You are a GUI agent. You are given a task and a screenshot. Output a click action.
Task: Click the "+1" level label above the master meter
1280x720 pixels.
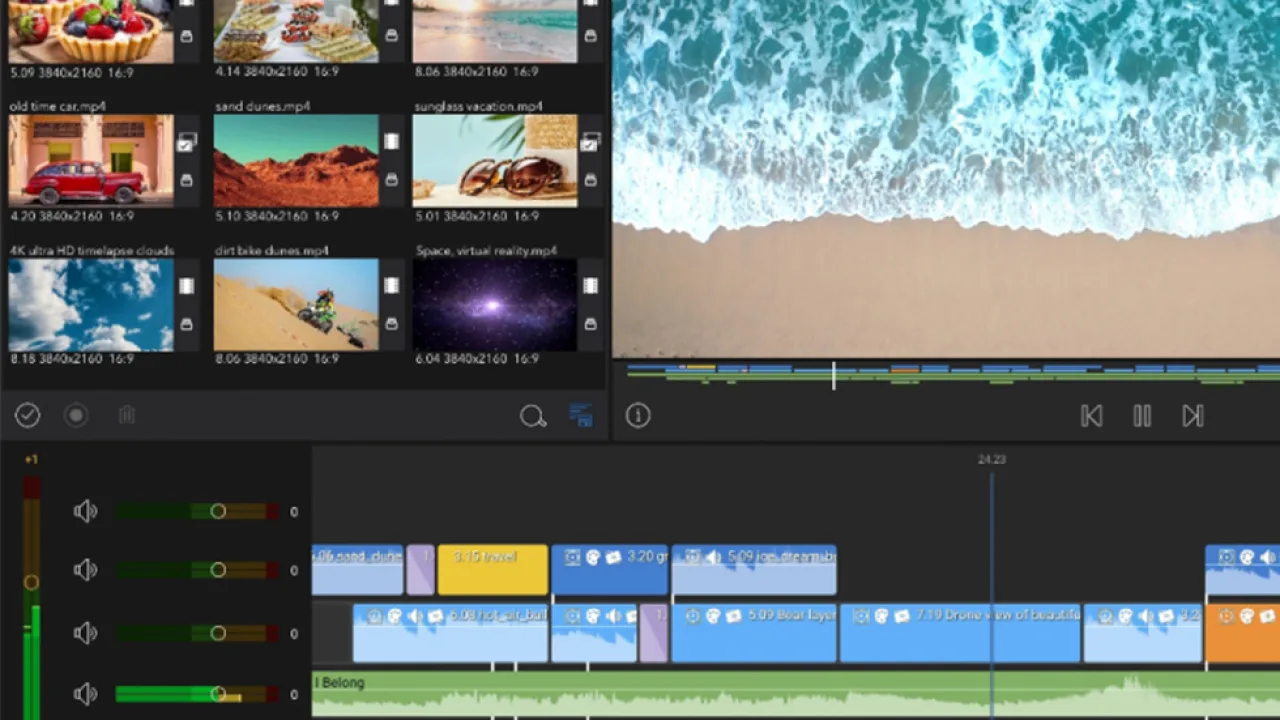[x=31, y=460]
